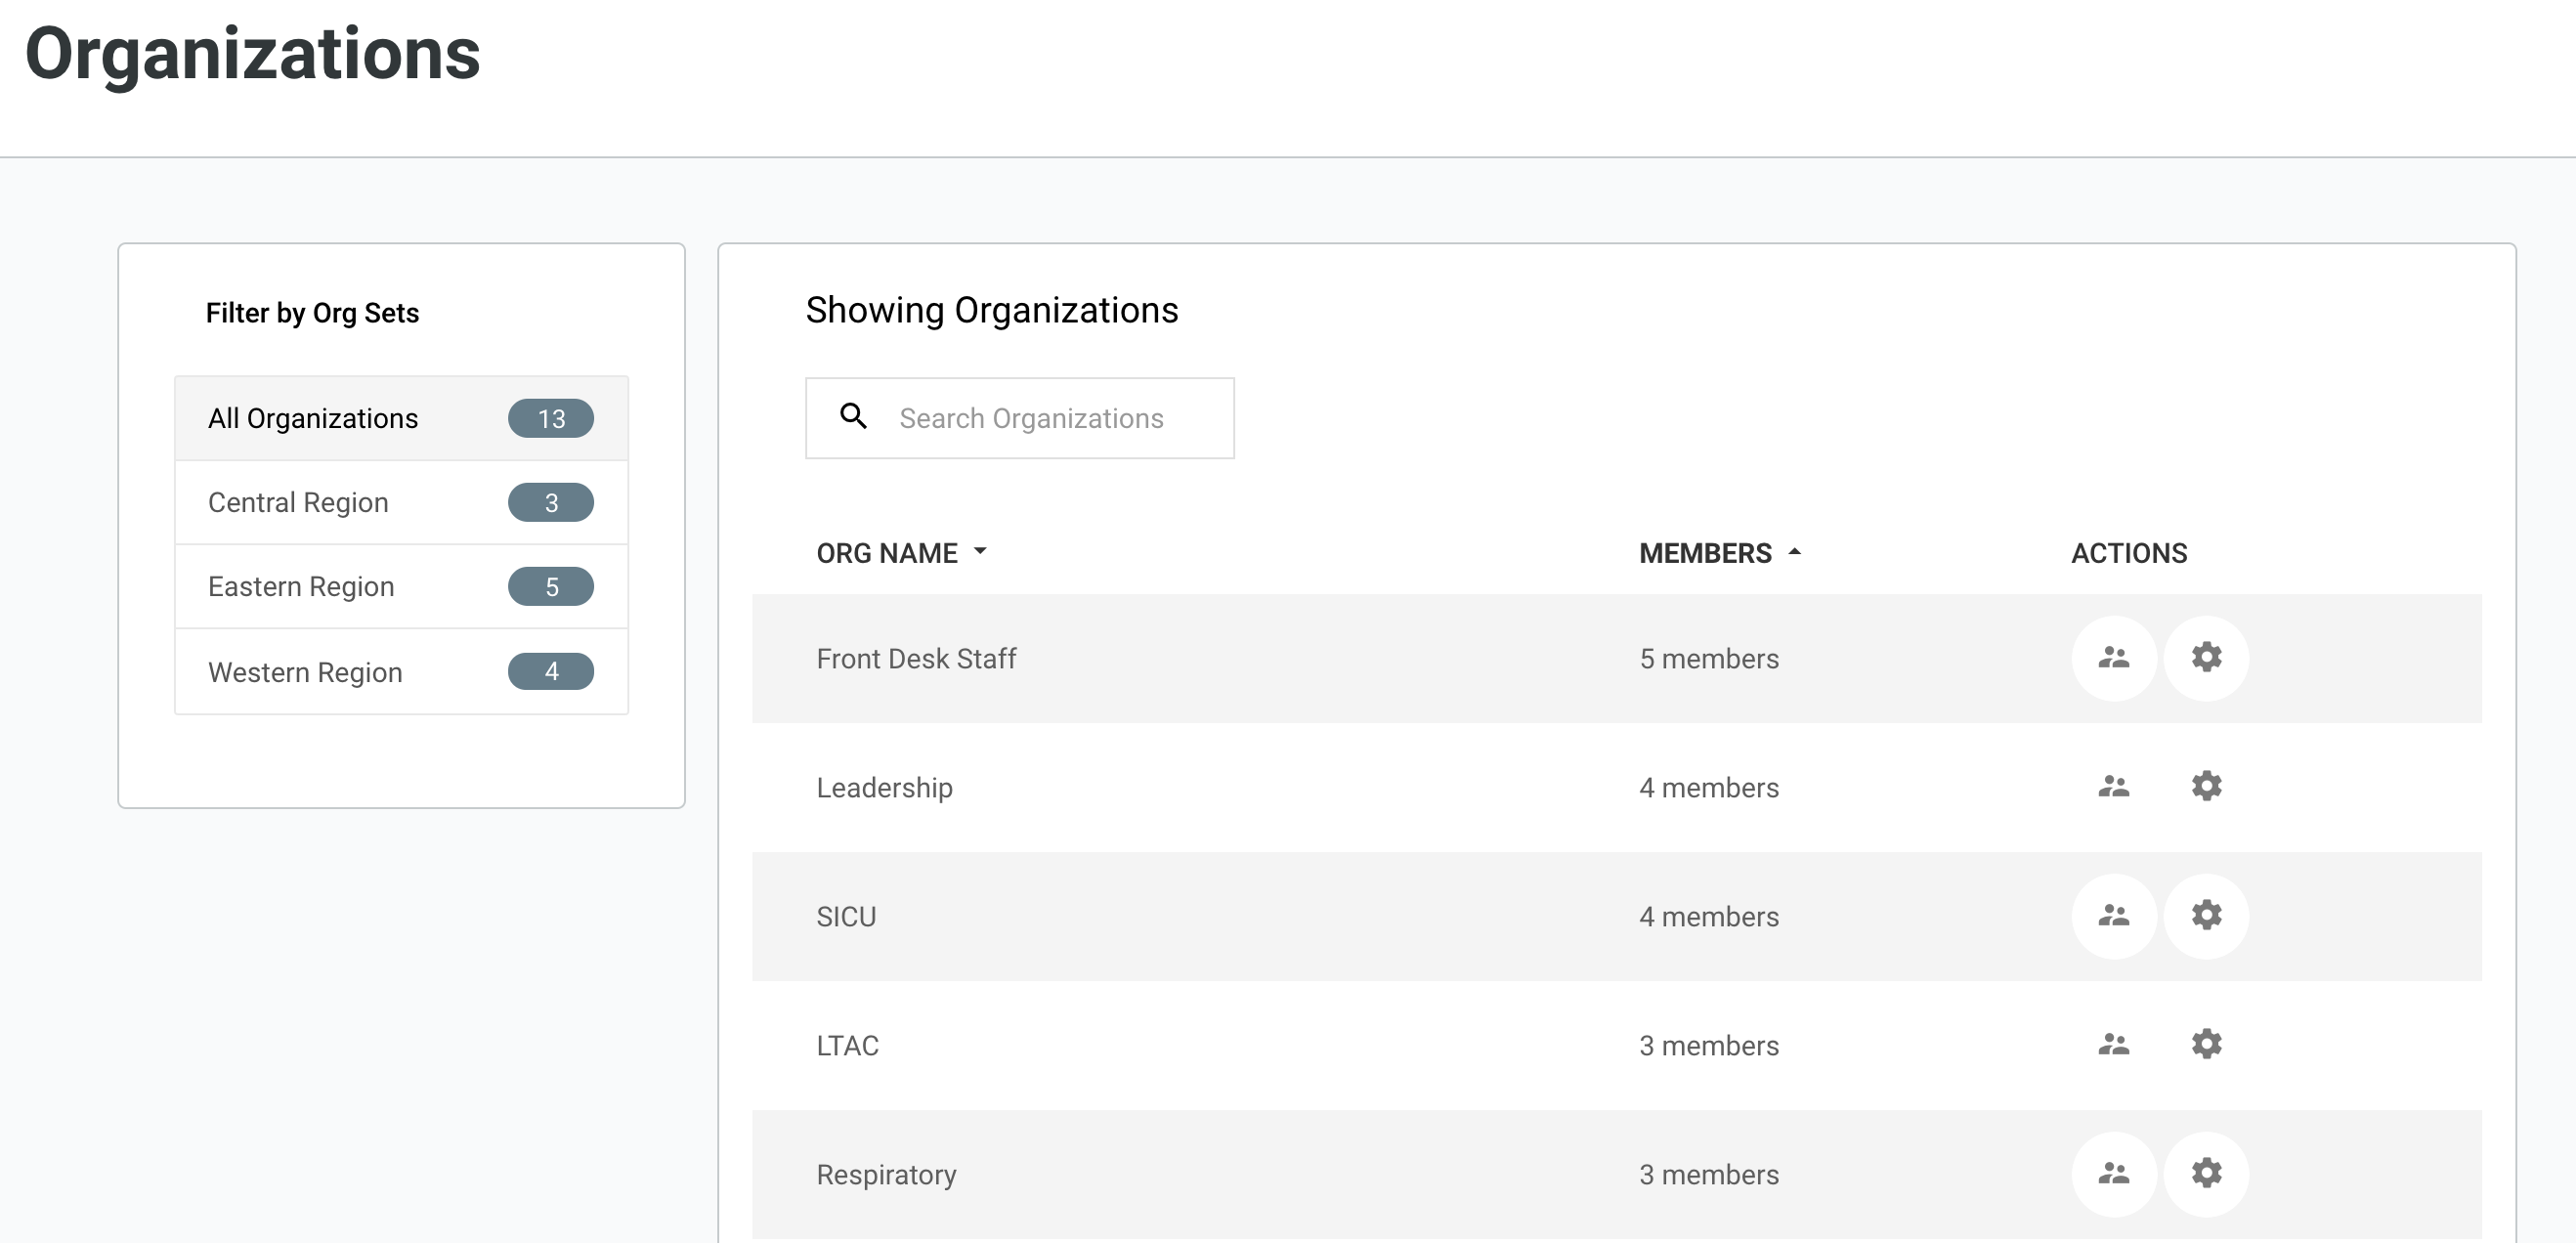Open Leadership settings gear
2576x1243 pixels.
coord(2206,787)
